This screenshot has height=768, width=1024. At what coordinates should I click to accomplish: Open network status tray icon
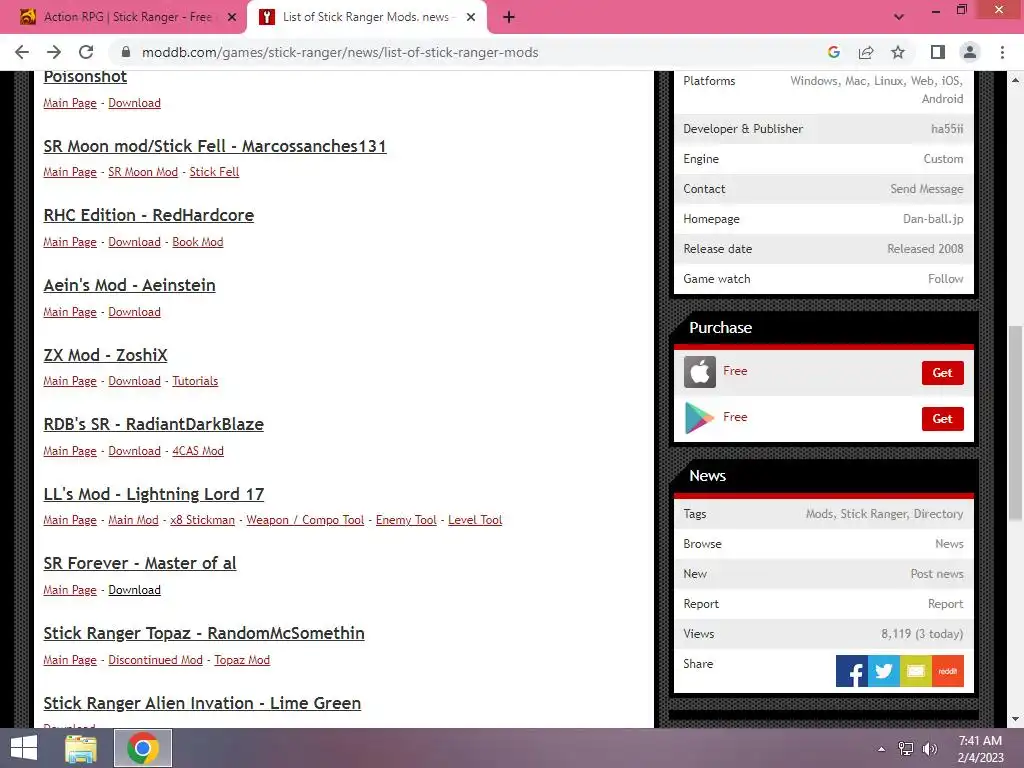(906, 749)
